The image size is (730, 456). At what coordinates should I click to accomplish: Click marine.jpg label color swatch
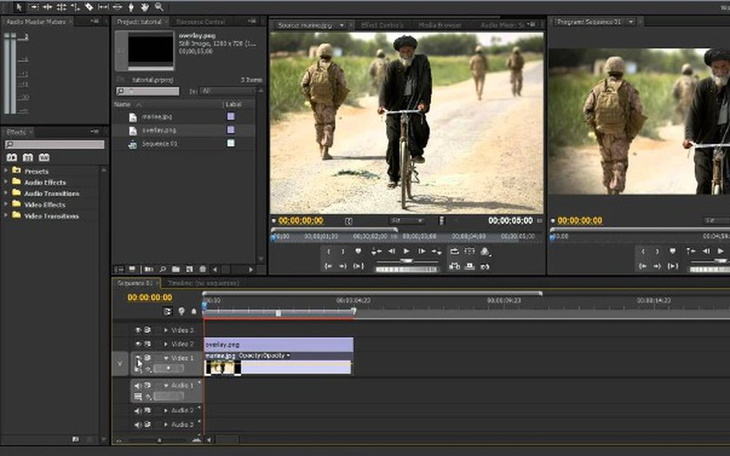pyautogui.click(x=230, y=116)
